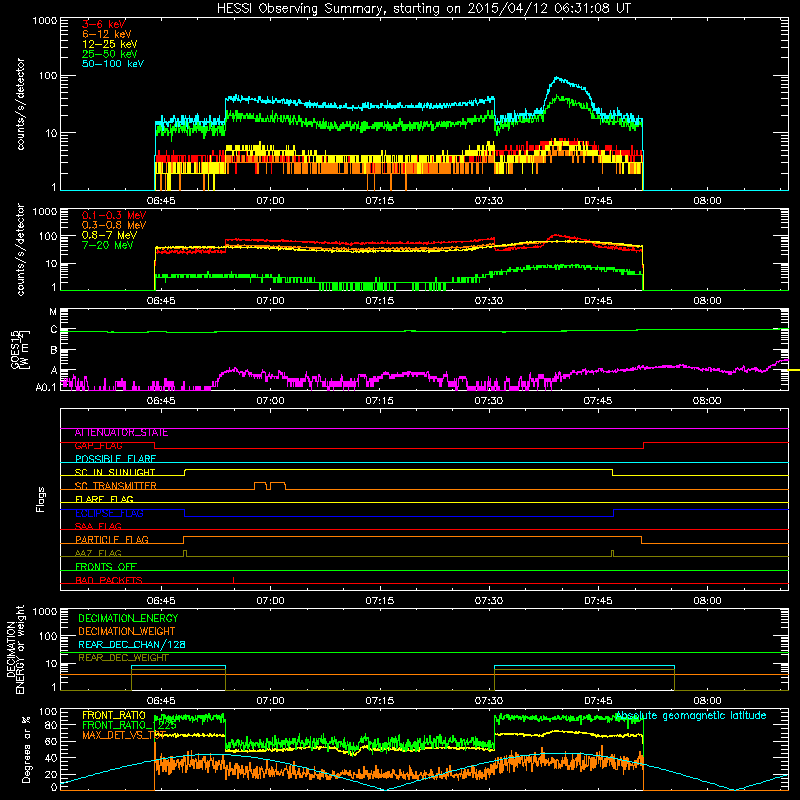Screen dimensions: 800x800
Task: Click the DECIMATION_ENERGY legend label
Action: tap(128, 618)
